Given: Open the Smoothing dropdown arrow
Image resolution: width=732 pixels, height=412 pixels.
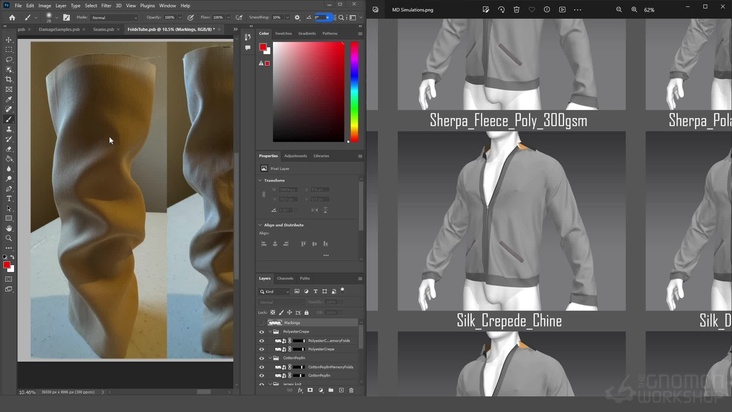Looking at the screenshot, I should pos(287,18).
